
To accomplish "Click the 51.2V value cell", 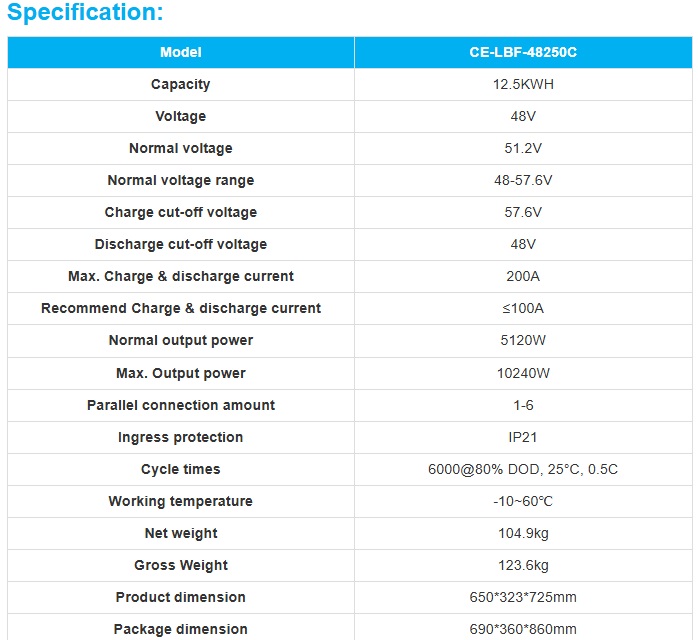I will pos(523,148).
